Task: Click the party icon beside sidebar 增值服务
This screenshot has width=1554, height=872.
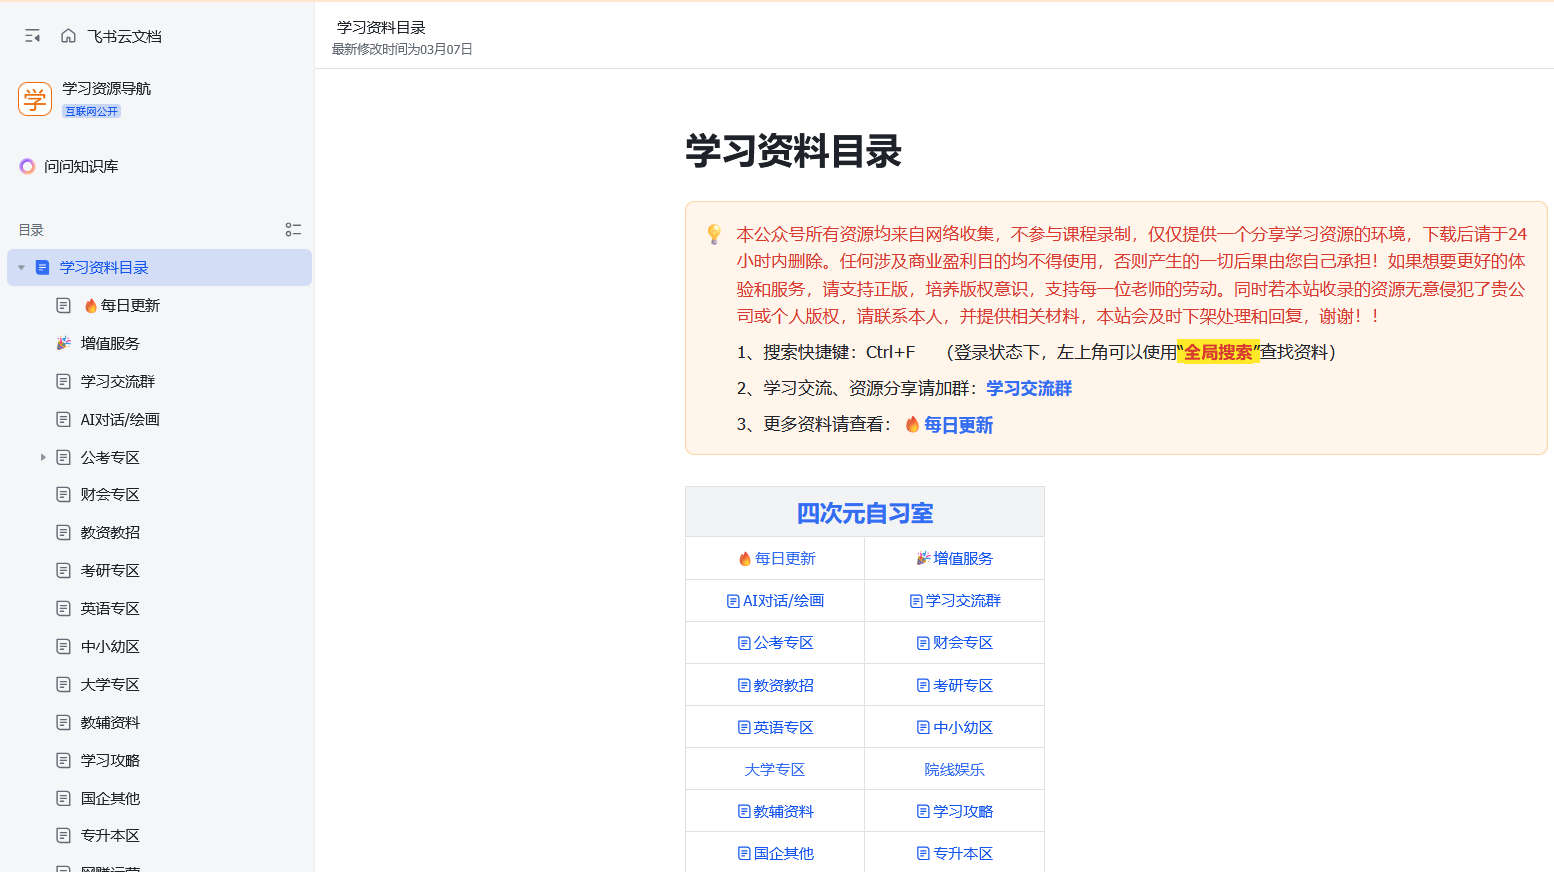Action: click(63, 344)
